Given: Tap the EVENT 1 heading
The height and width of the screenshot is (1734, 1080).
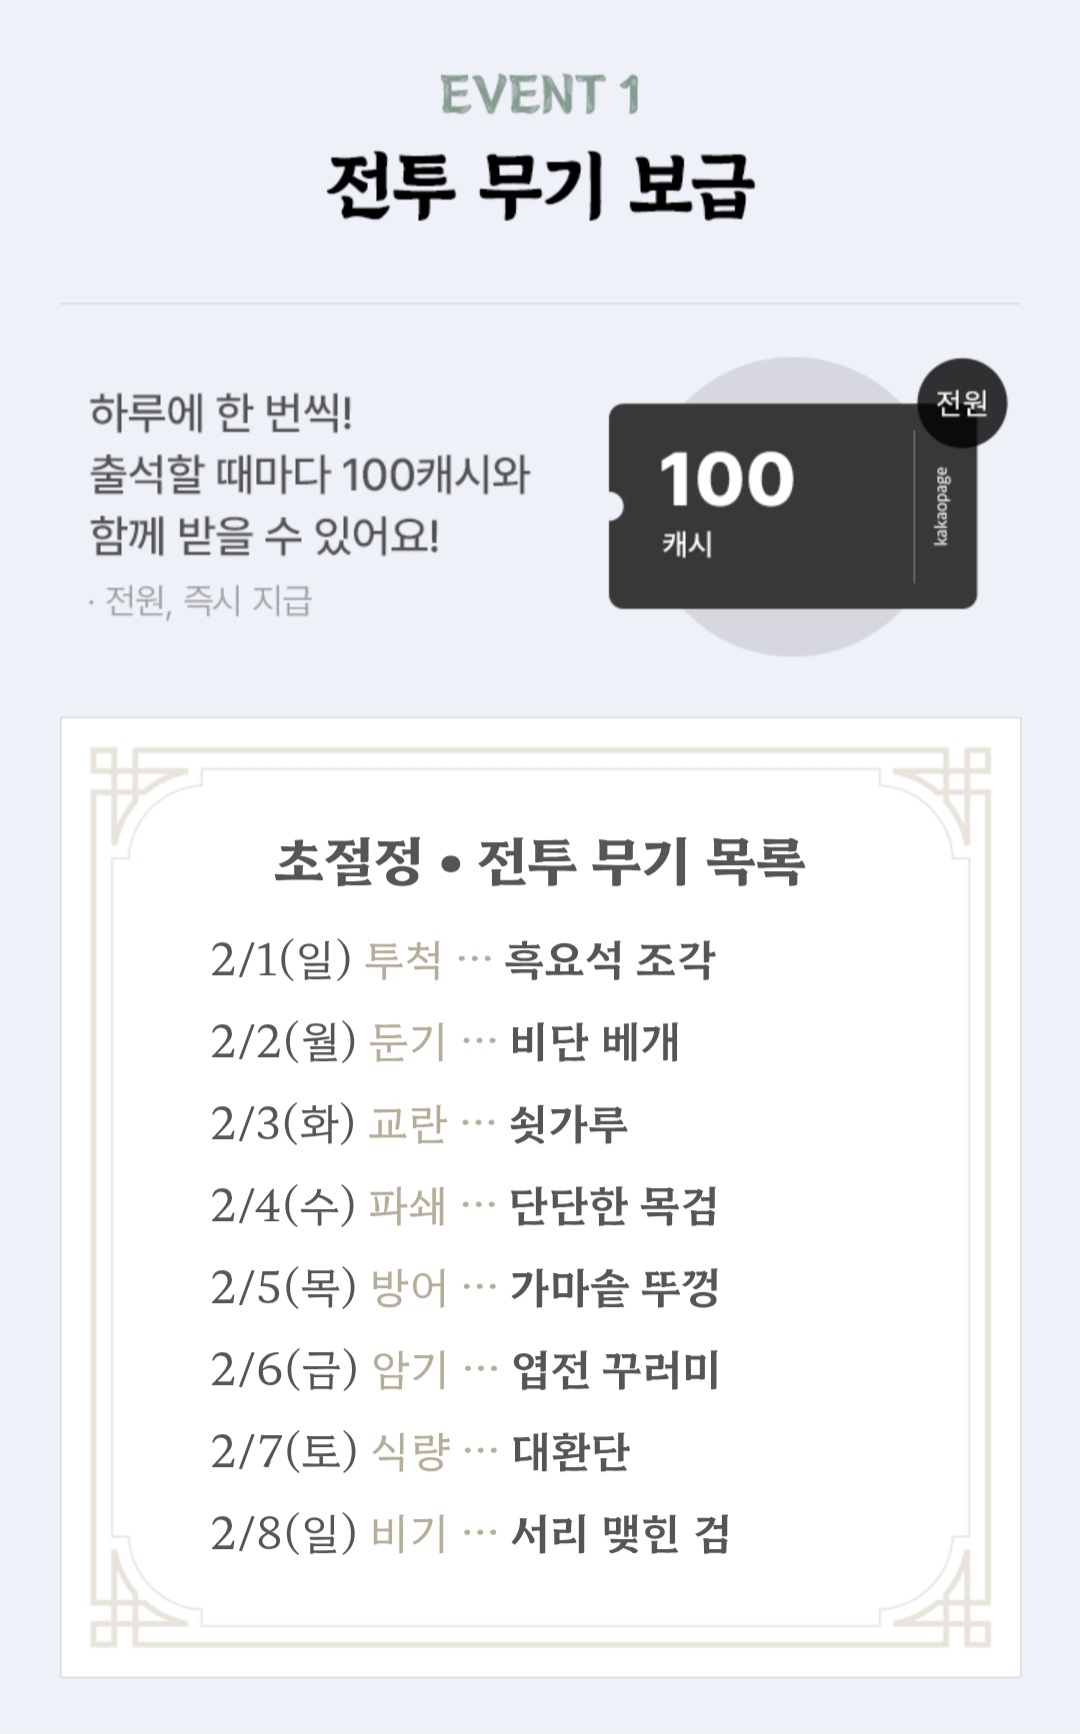Looking at the screenshot, I should (540, 96).
